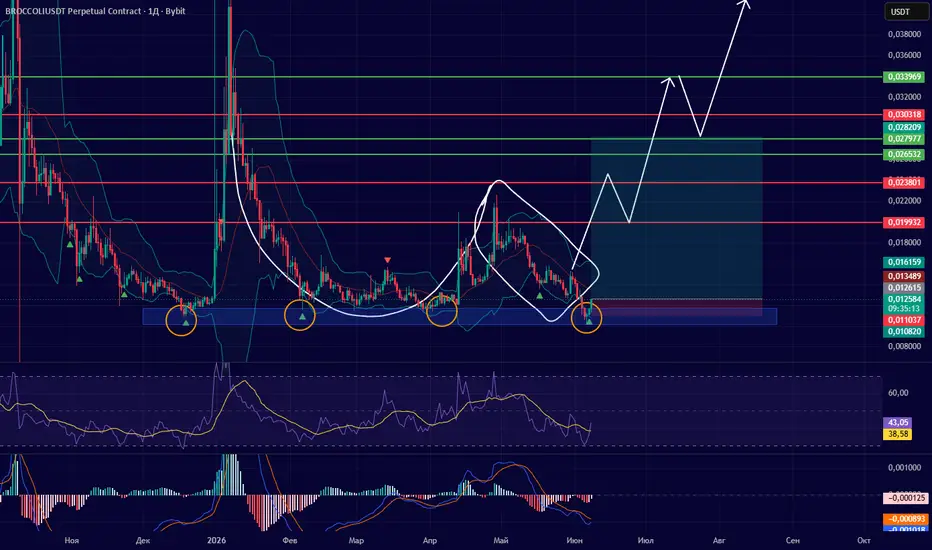Click the MACD 0,001000 scale value

click(904, 467)
